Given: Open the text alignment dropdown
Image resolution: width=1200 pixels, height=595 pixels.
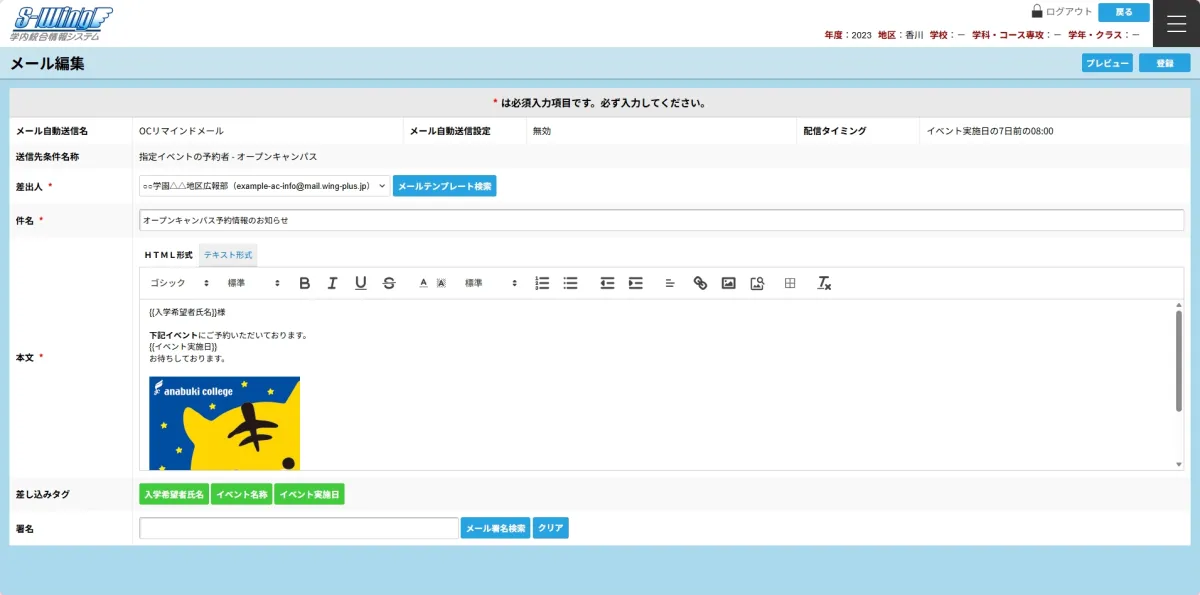Looking at the screenshot, I should coord(670,283).
